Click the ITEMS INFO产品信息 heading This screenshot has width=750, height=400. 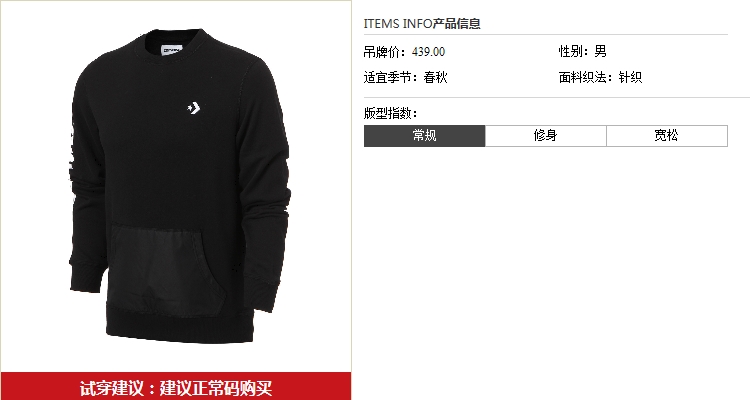pyautogui.click(x=422, y=23)
